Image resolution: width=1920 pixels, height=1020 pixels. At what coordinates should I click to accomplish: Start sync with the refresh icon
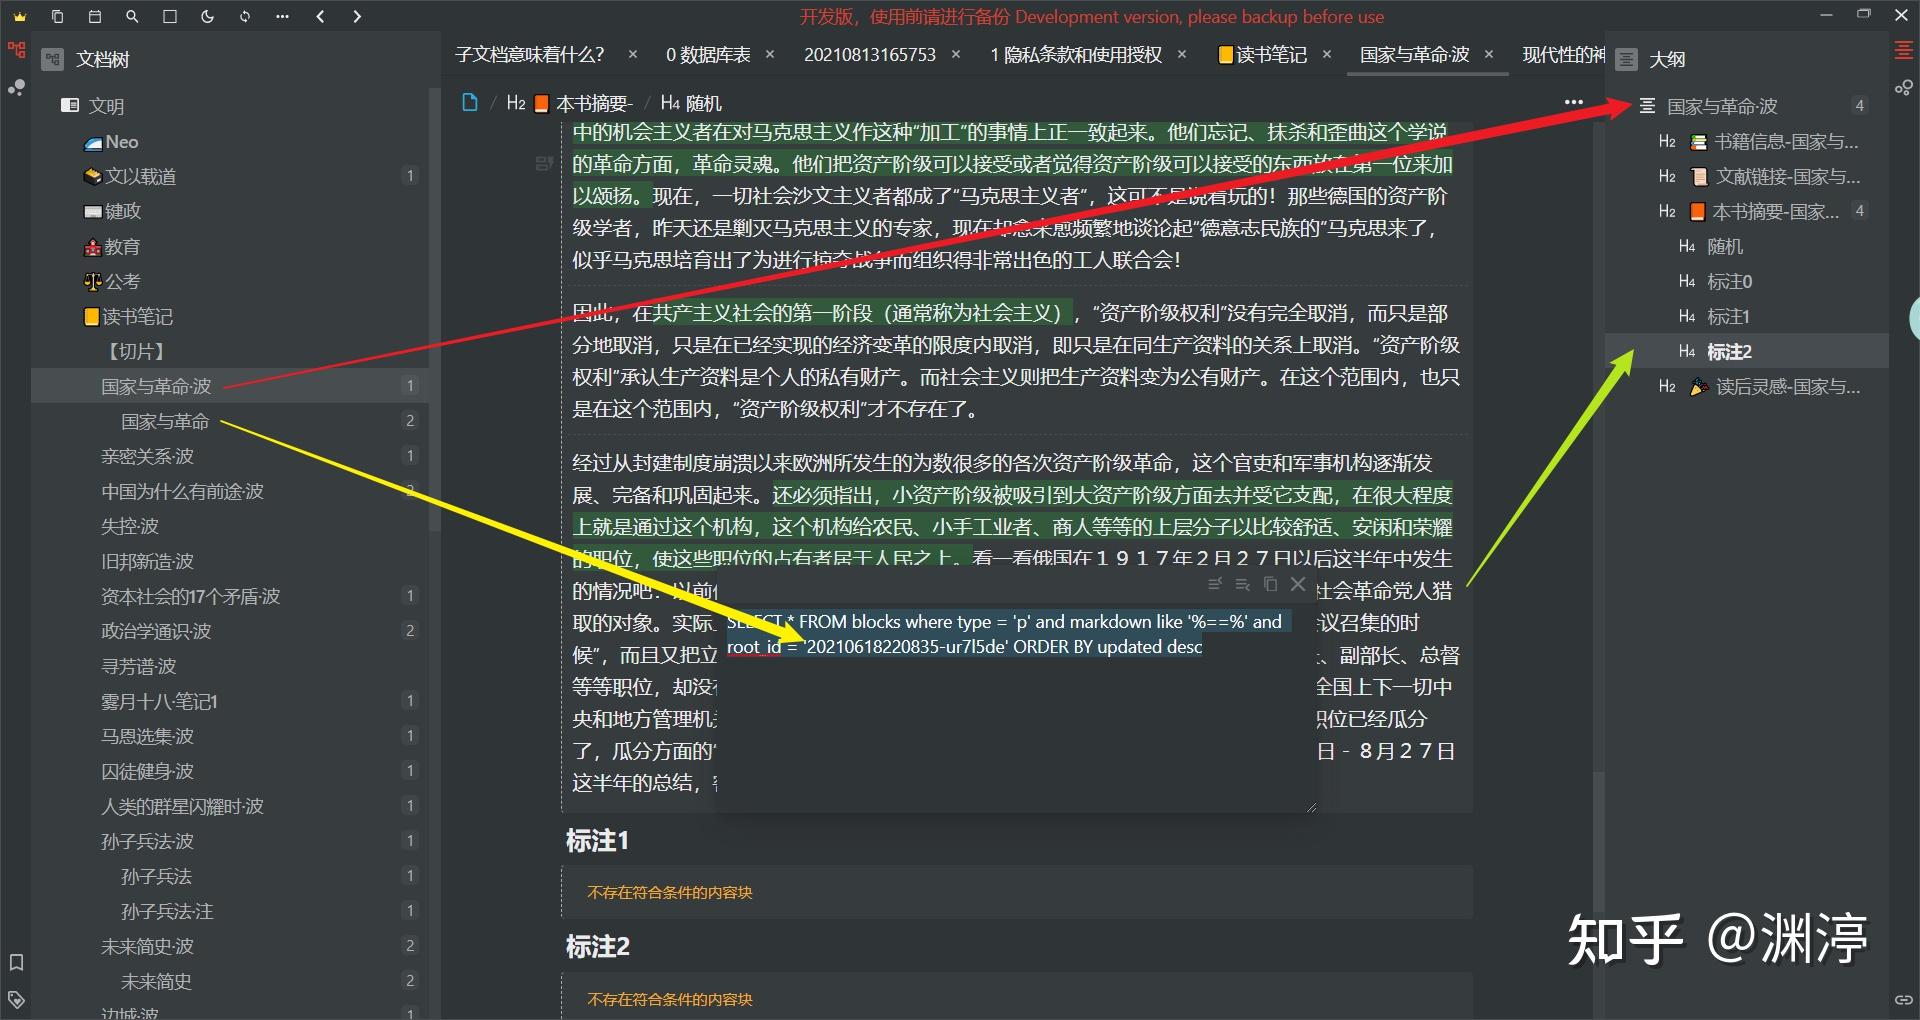243,16
